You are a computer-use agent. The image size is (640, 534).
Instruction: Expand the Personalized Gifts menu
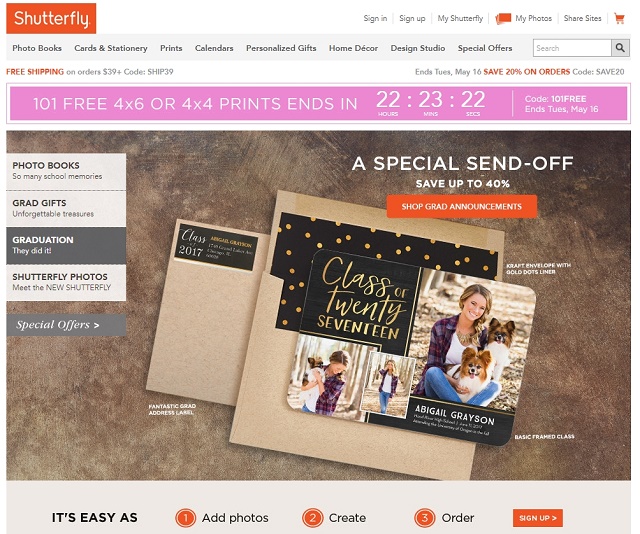tap(281, 48)
